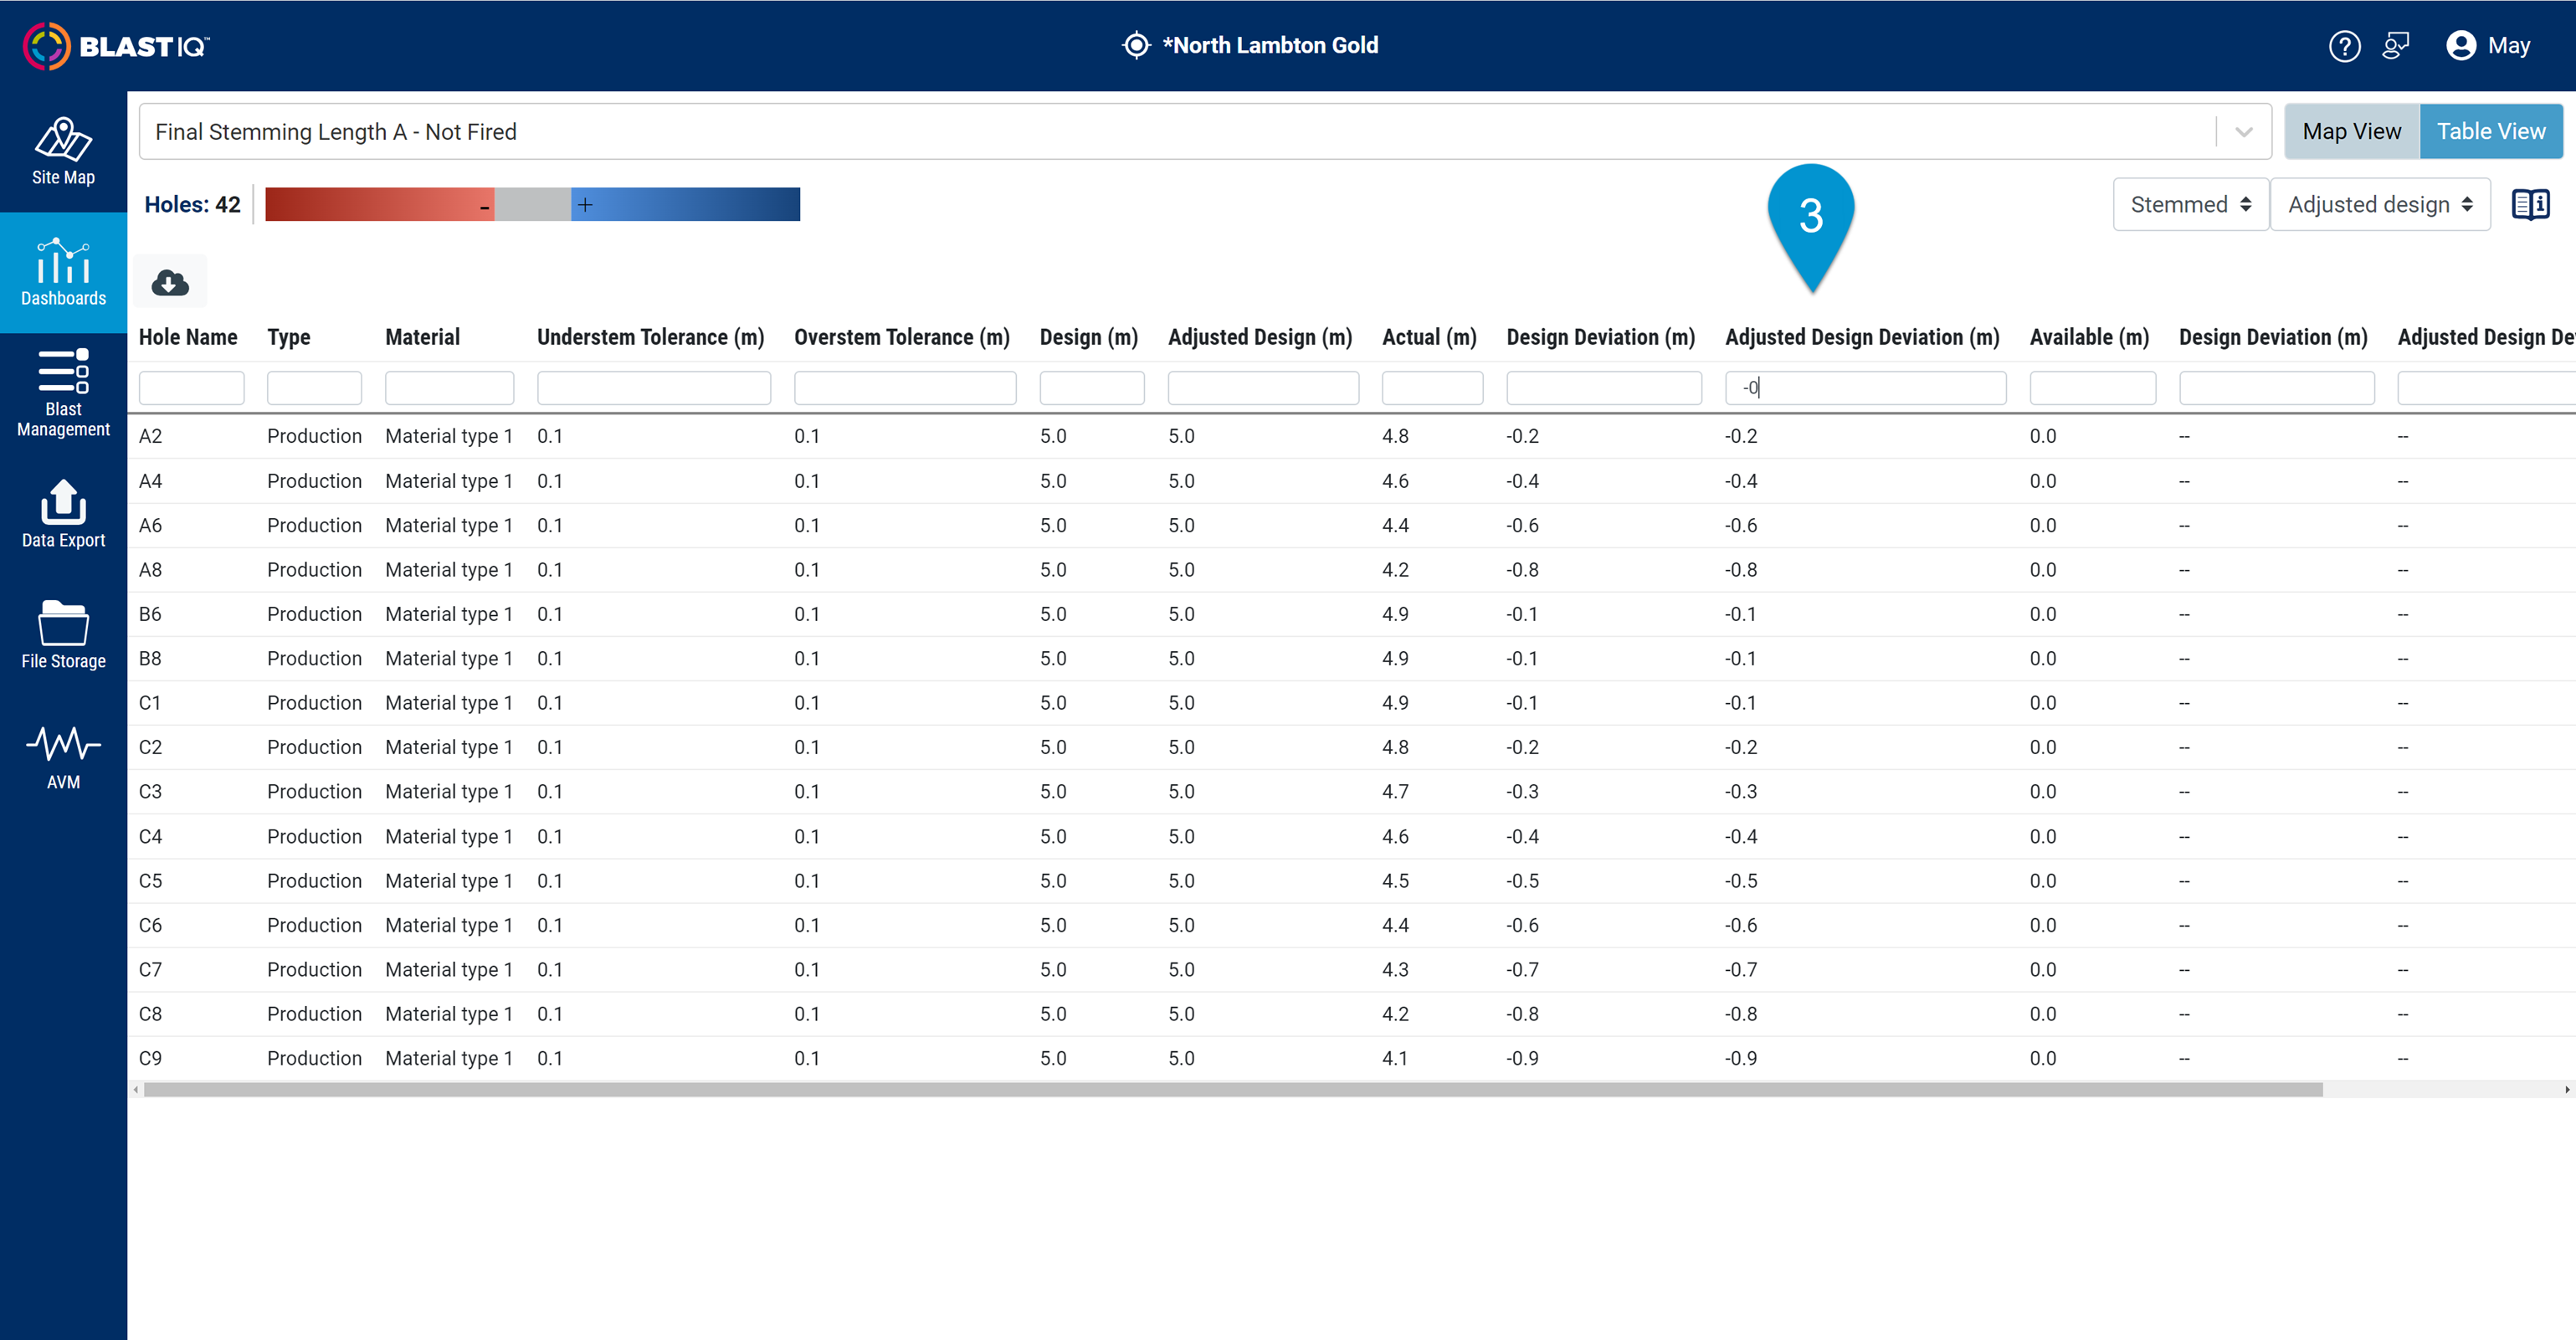The width and height of the screenshot is (2576, 1340).
Task: Open the Stemmed selector dropdown
Action: 2190,204
